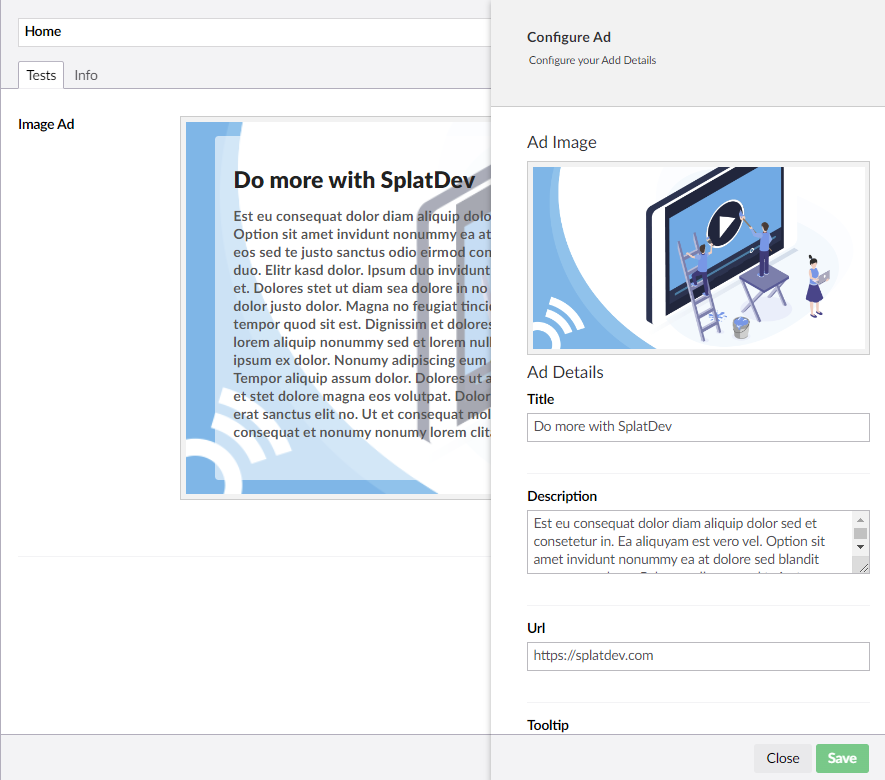The height and width of the screenshot is (780, 885).
Task: Switch to the Info tab
Action: tap(86, 75)
